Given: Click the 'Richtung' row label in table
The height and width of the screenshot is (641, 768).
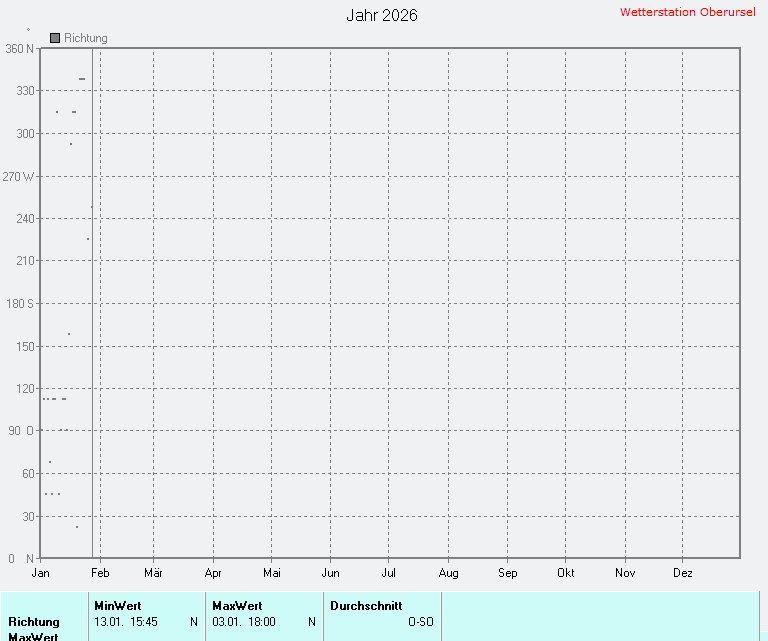Looking at the screenshot, I should (34, 622).
